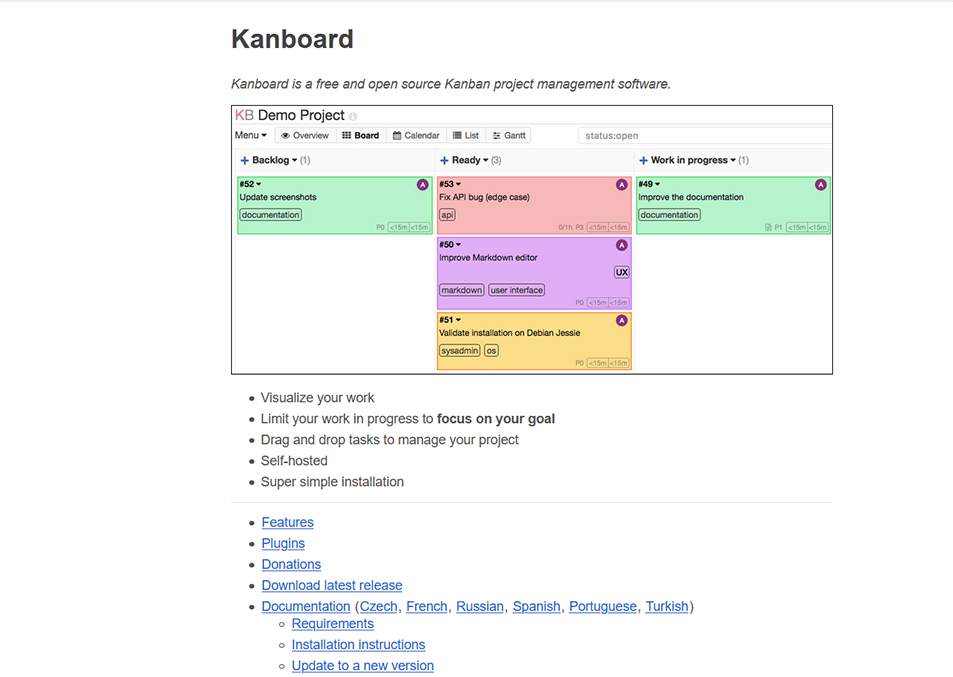Click the assignee avatar on task #50
Viewport: 953px width, 677px height.
pyautogui.click(x=621, y=245)
